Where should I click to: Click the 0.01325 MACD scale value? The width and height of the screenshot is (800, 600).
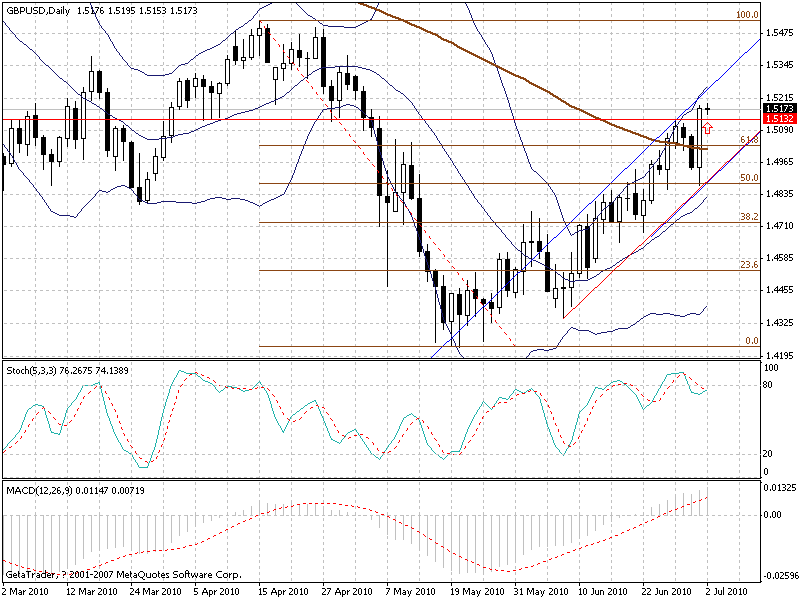click(x=780, y=488)
